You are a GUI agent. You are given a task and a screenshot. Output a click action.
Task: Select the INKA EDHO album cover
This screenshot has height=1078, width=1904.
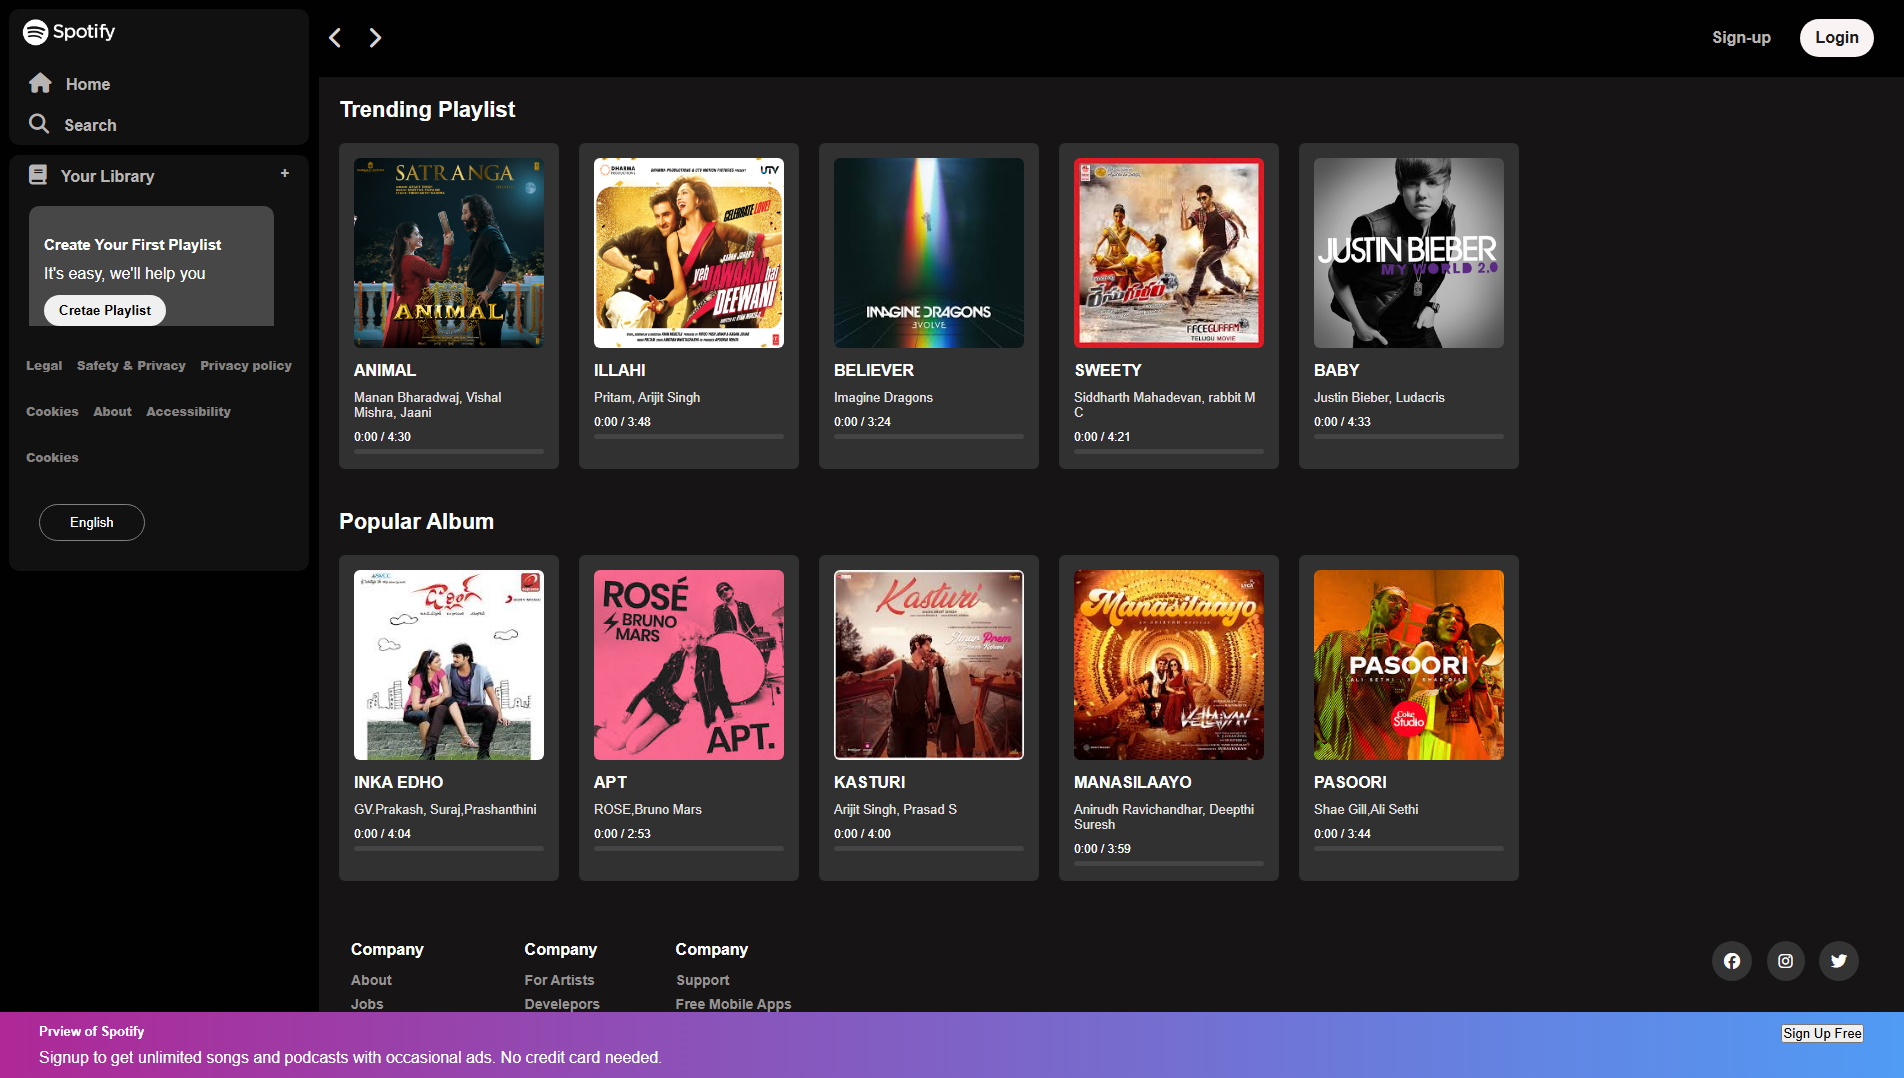[449, 665]
